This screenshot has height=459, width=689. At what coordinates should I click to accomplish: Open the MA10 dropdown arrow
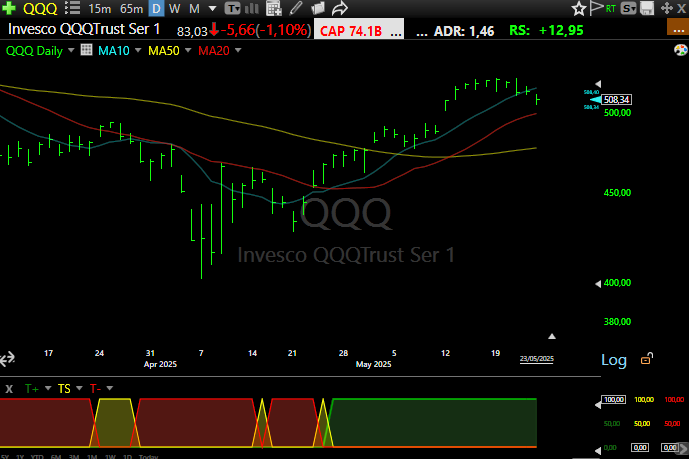(x=138, y=50)
